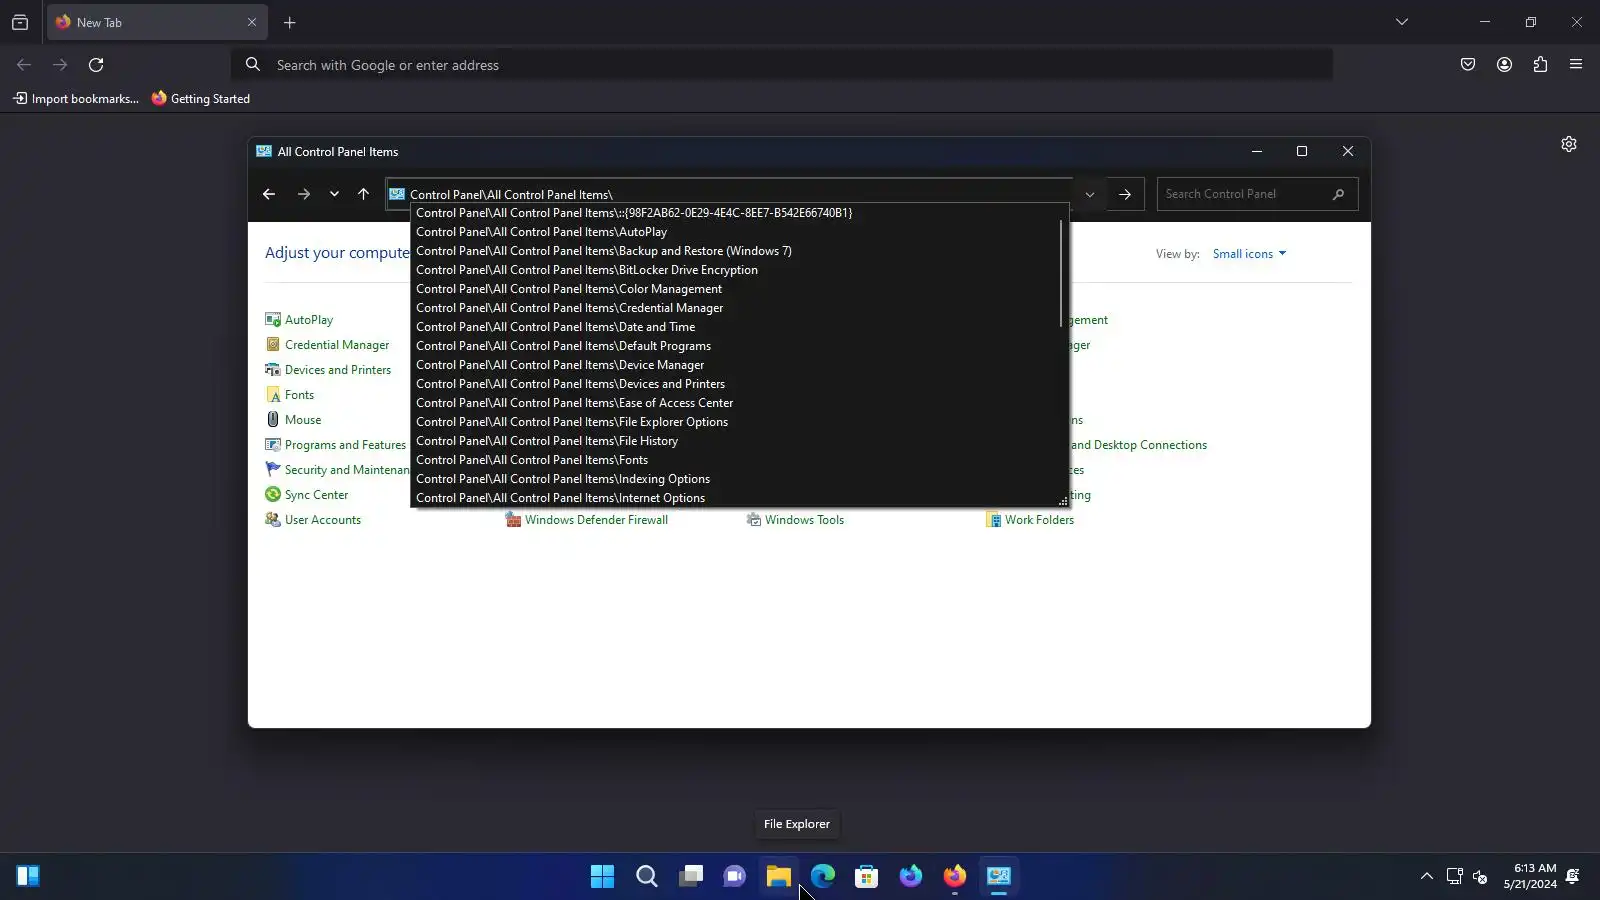Open Windows Defender Firewall item
The width and height of the screenshot is (1600, 900).
[587, 520]
